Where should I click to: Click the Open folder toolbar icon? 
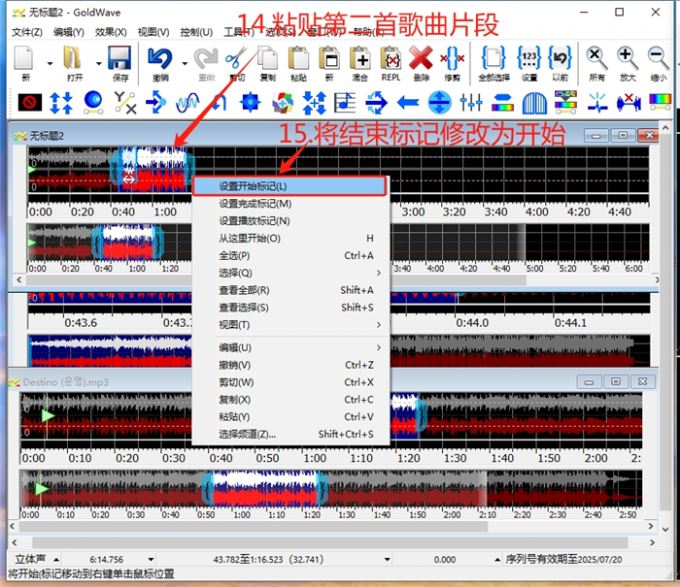pyautogui.click(x=72, y=59)
